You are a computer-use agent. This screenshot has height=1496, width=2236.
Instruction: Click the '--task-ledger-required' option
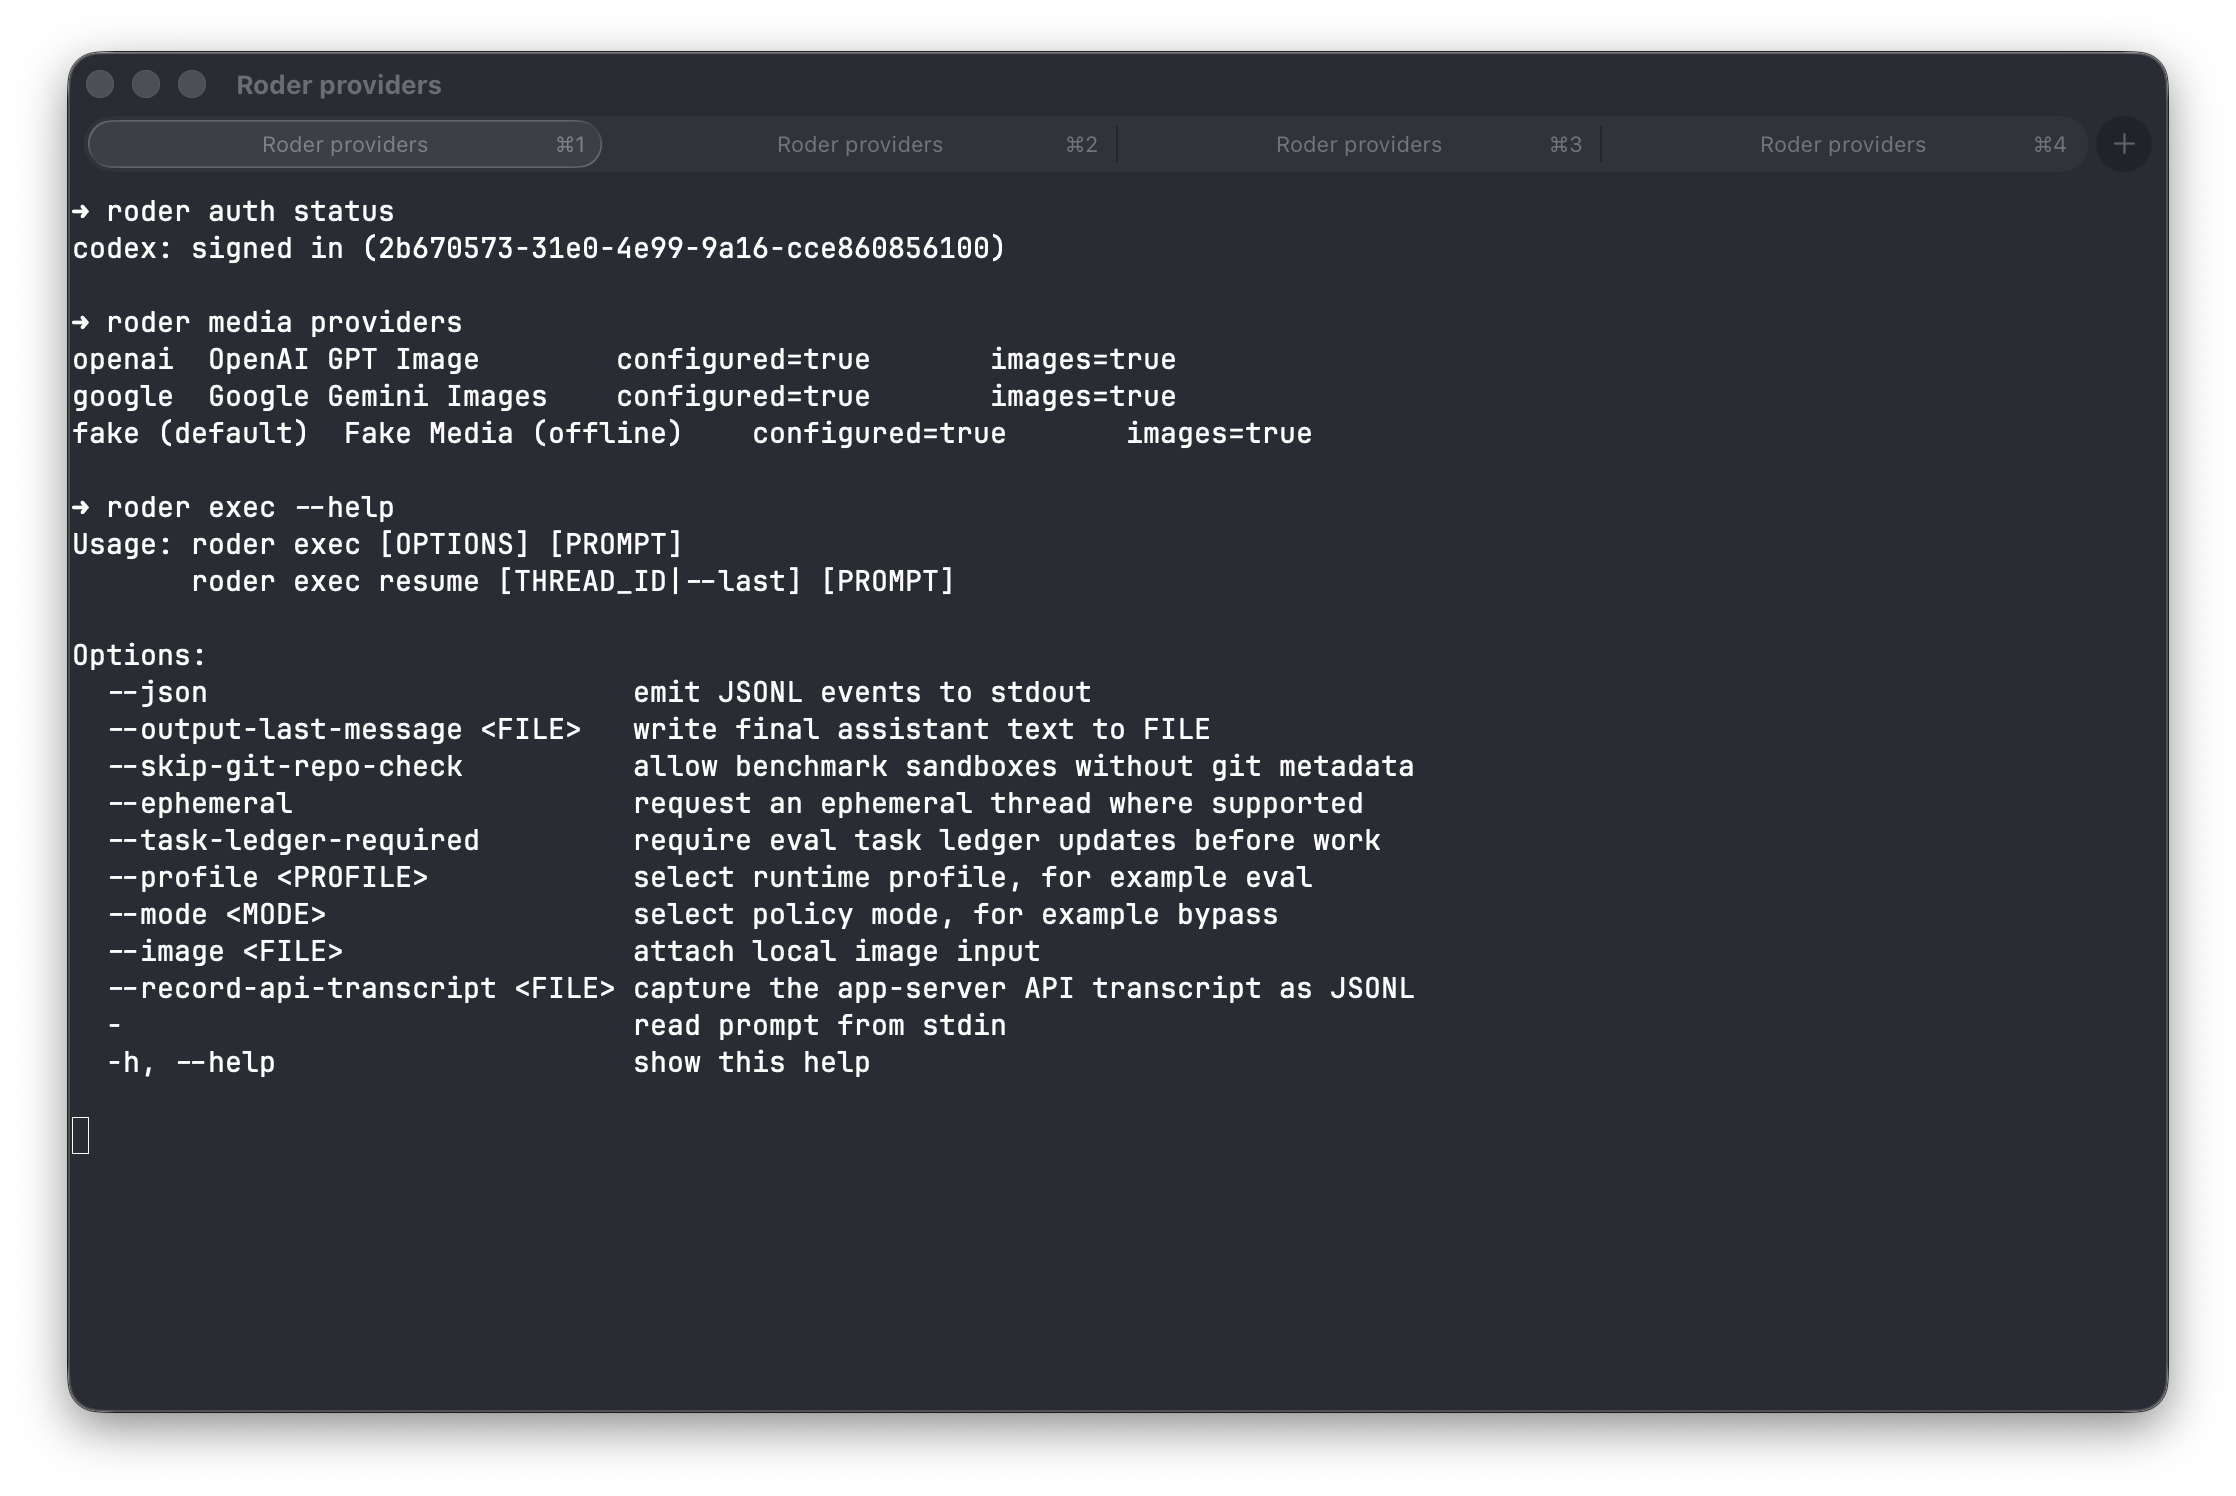pos(293,840)
